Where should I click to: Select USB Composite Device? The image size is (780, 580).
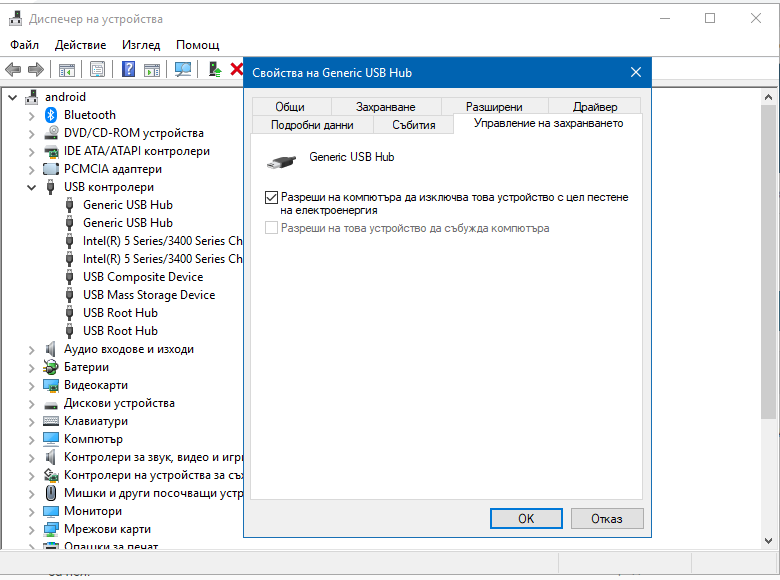143,277
